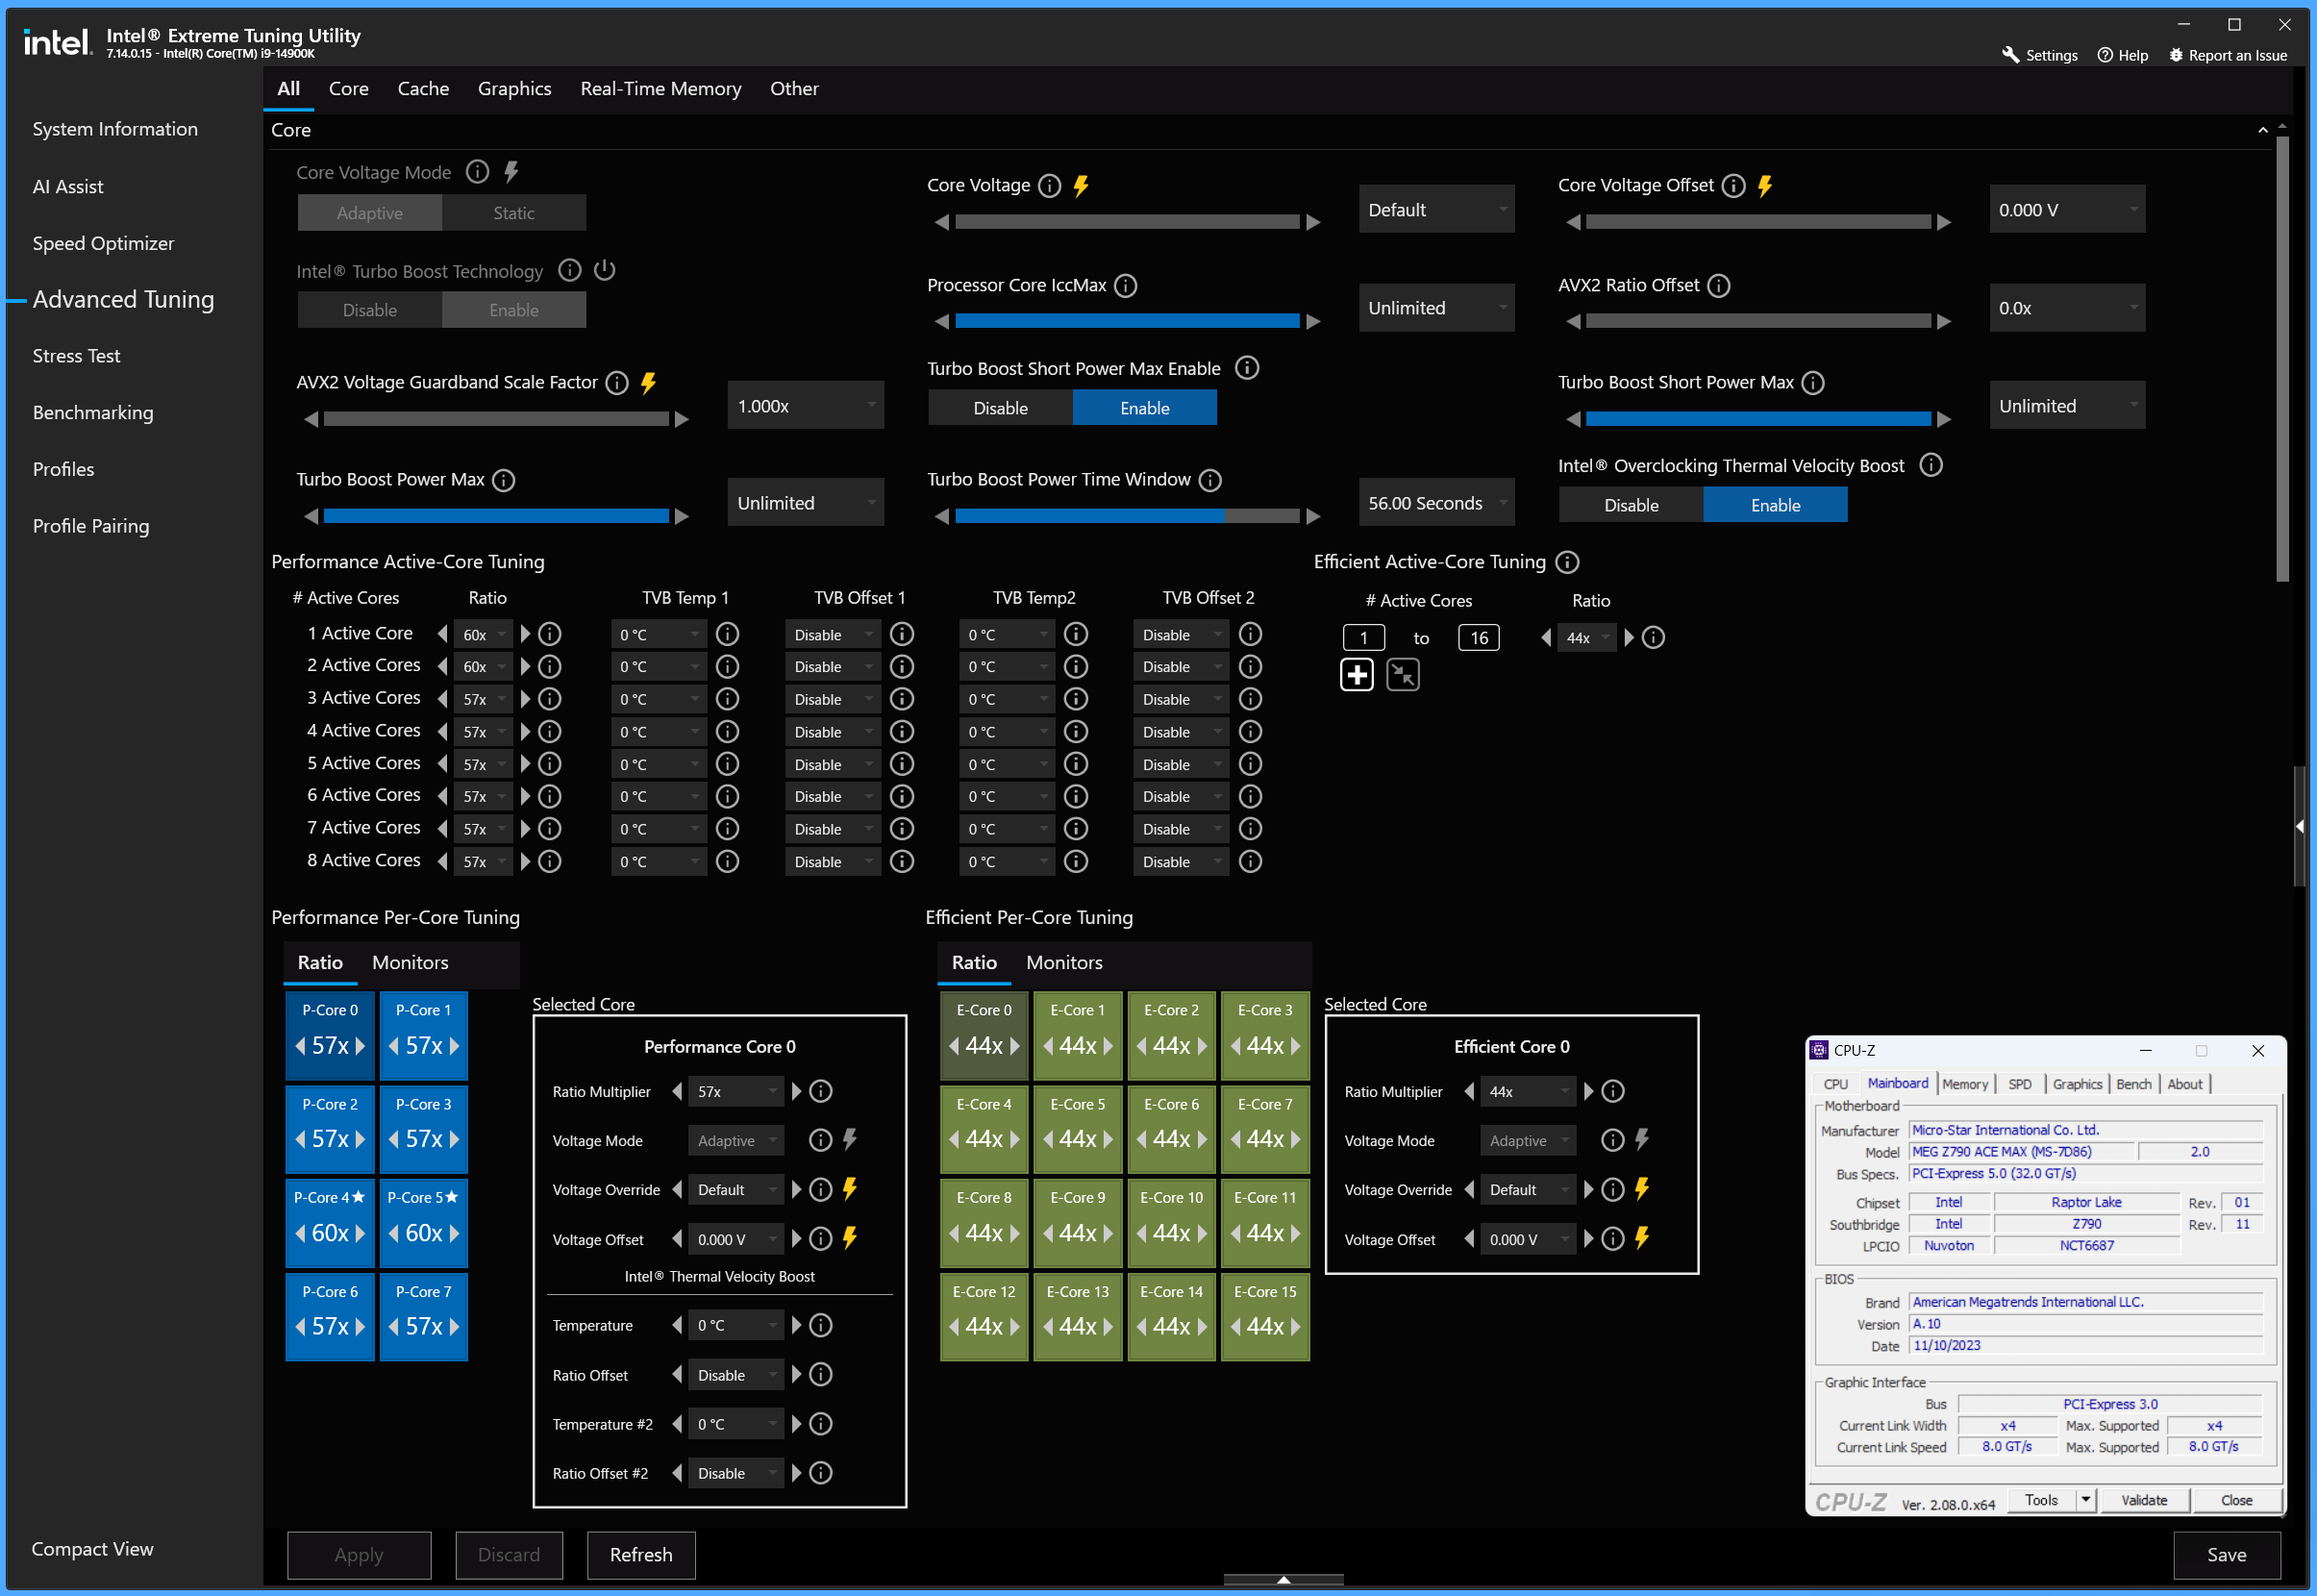Set Core Voltage Mode to Adaptive
This screenshot has height=1596, width=2317.
pyautogui.click(x=370, y=213)
